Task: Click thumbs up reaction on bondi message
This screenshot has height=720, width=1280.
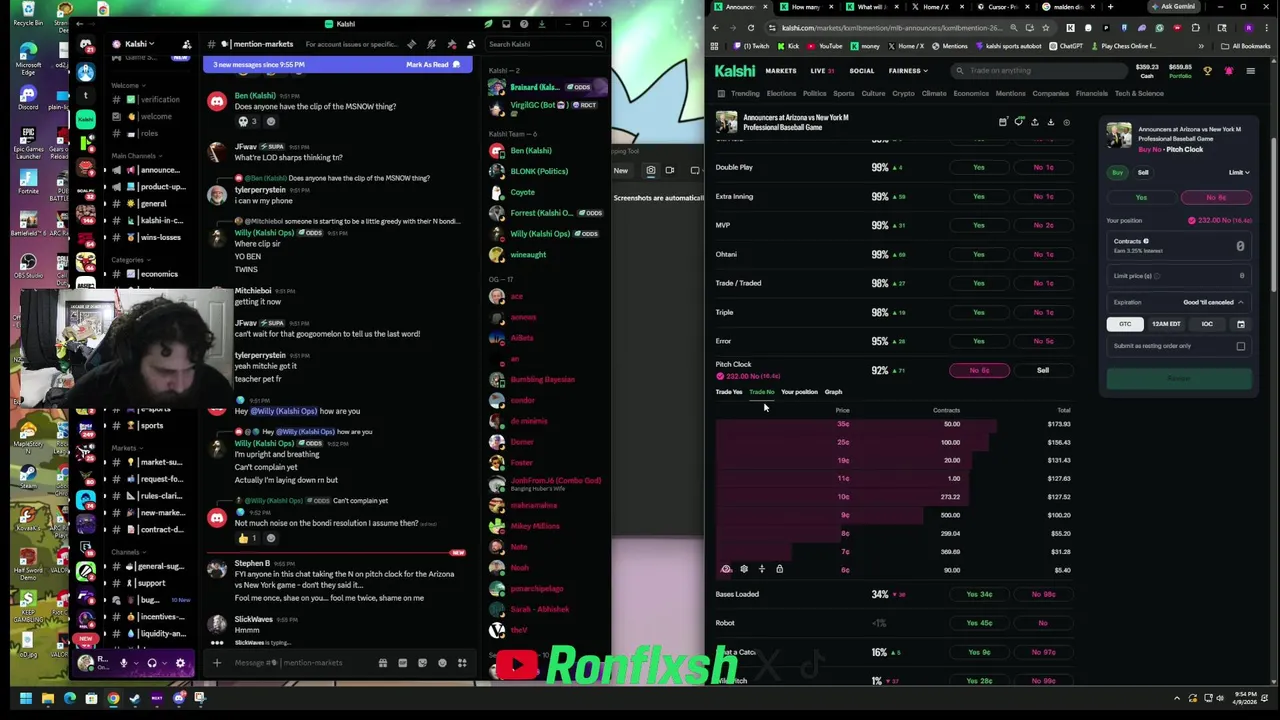Action: point(248,538)
